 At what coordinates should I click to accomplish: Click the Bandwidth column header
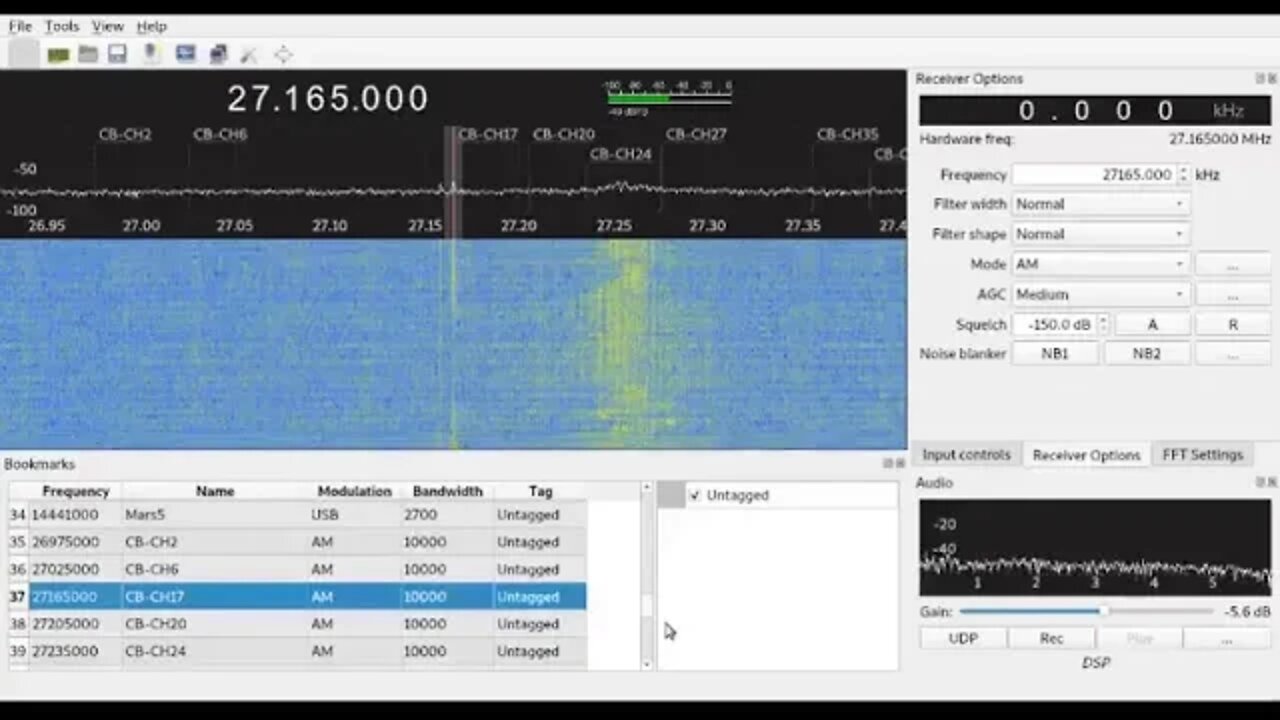pyautogui.click(x=447, y=491)
